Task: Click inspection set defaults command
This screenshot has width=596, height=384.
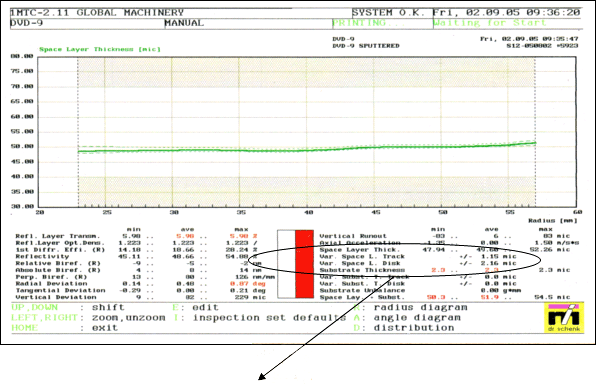Action: coord(269,317)
